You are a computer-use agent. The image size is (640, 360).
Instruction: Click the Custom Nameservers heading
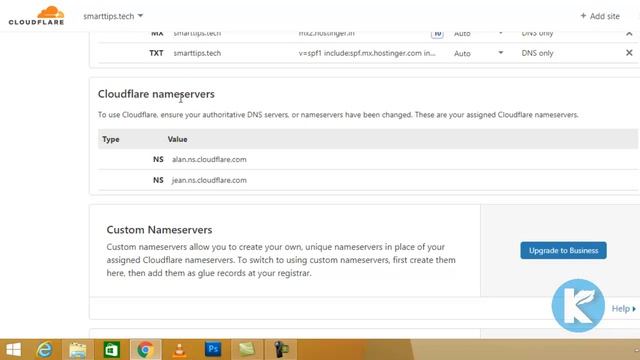click(159, 230)
